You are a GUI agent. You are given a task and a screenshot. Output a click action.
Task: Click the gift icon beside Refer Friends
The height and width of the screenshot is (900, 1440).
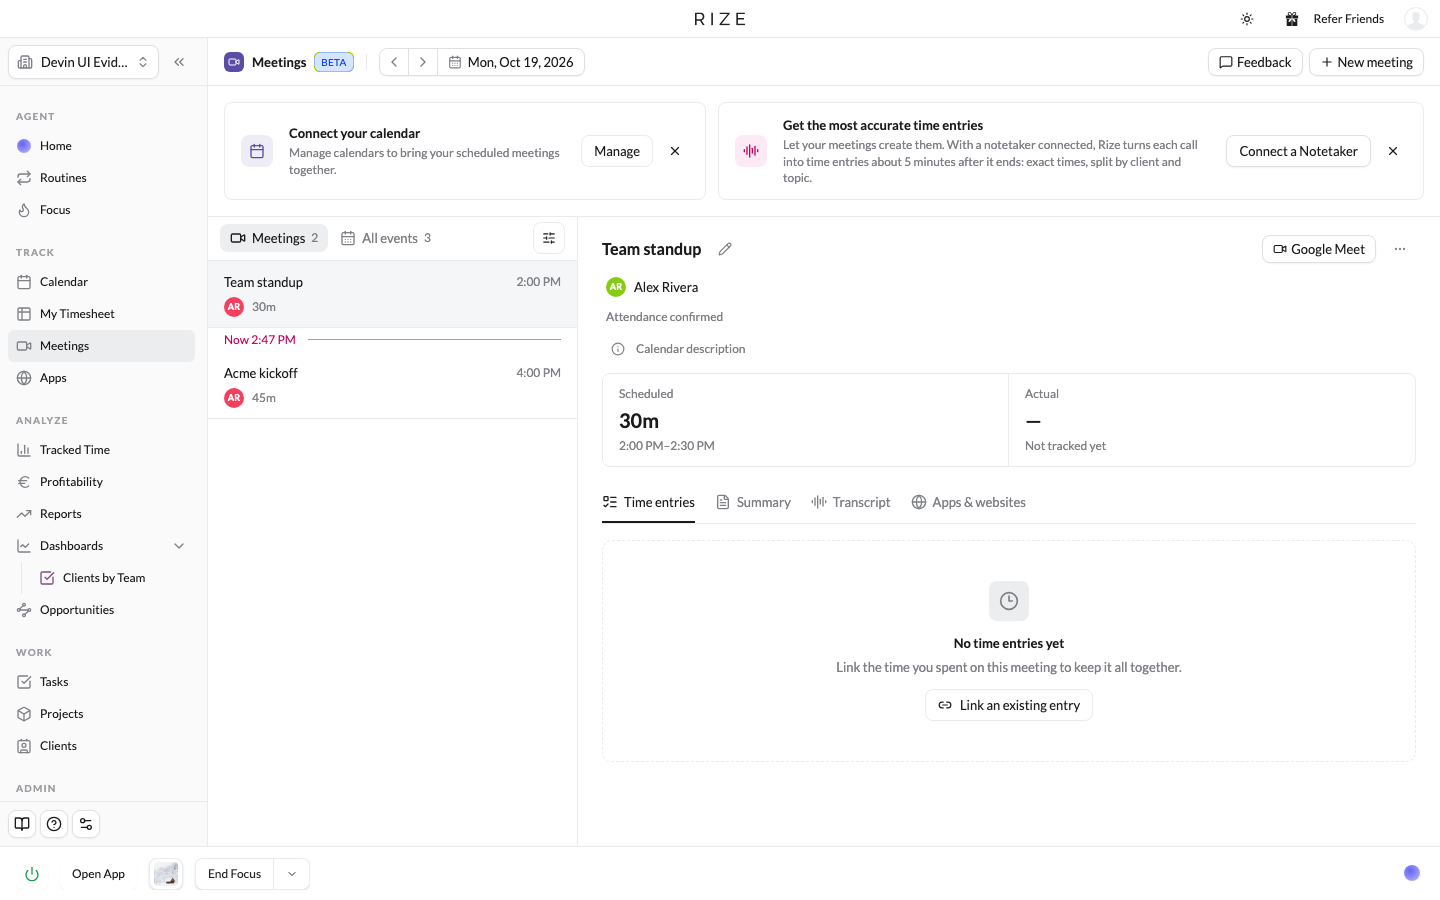[1292, 19]
